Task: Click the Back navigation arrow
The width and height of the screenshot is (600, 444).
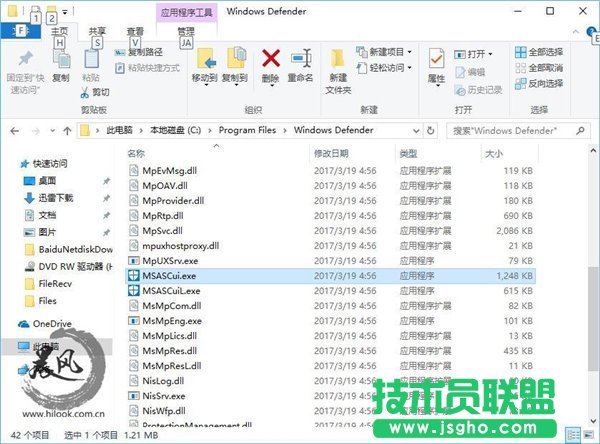Action: pyautogui.click(x=15, y=131)
